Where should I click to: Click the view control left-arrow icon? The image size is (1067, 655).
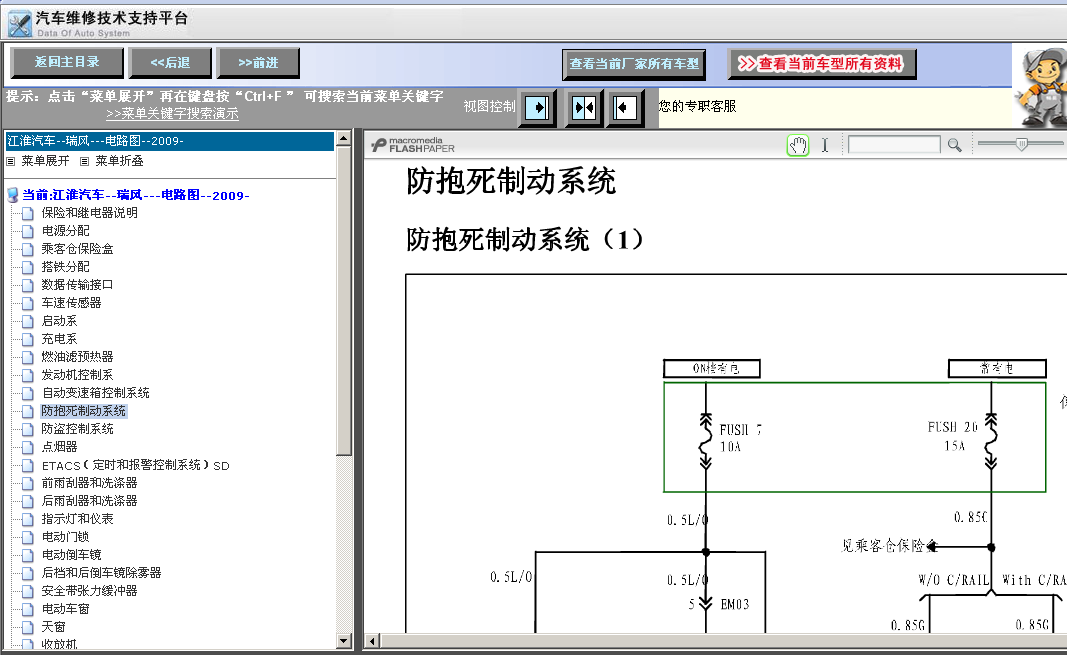(625, 107)
